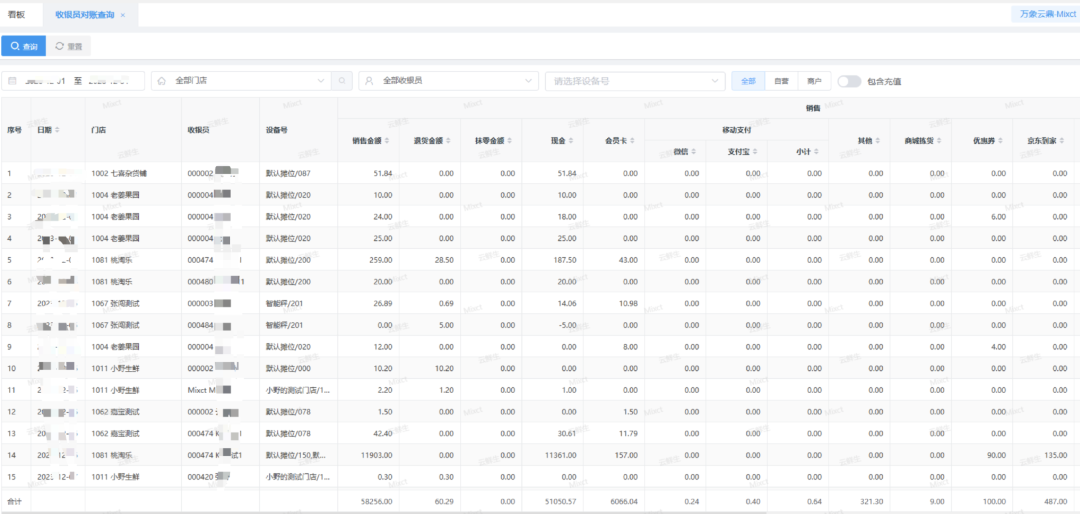Open the 全部收银员 dropdown
The height and width of the screenshot is (514, 1080).
tap(448, 81)
